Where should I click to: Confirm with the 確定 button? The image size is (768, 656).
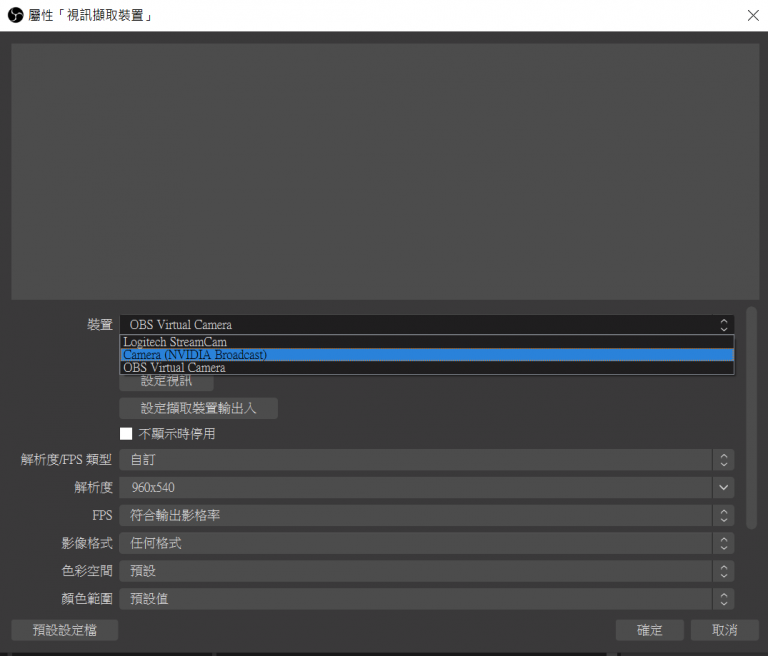(x=649, y=630)
